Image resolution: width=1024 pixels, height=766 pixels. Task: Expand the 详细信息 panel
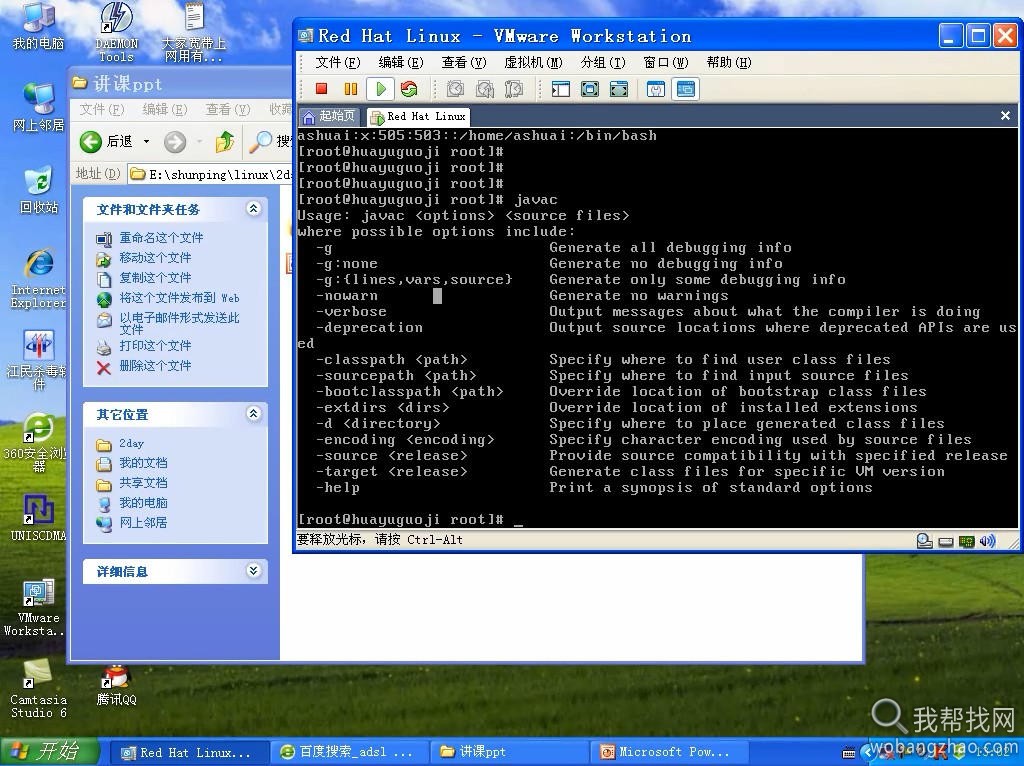[253, 571]
